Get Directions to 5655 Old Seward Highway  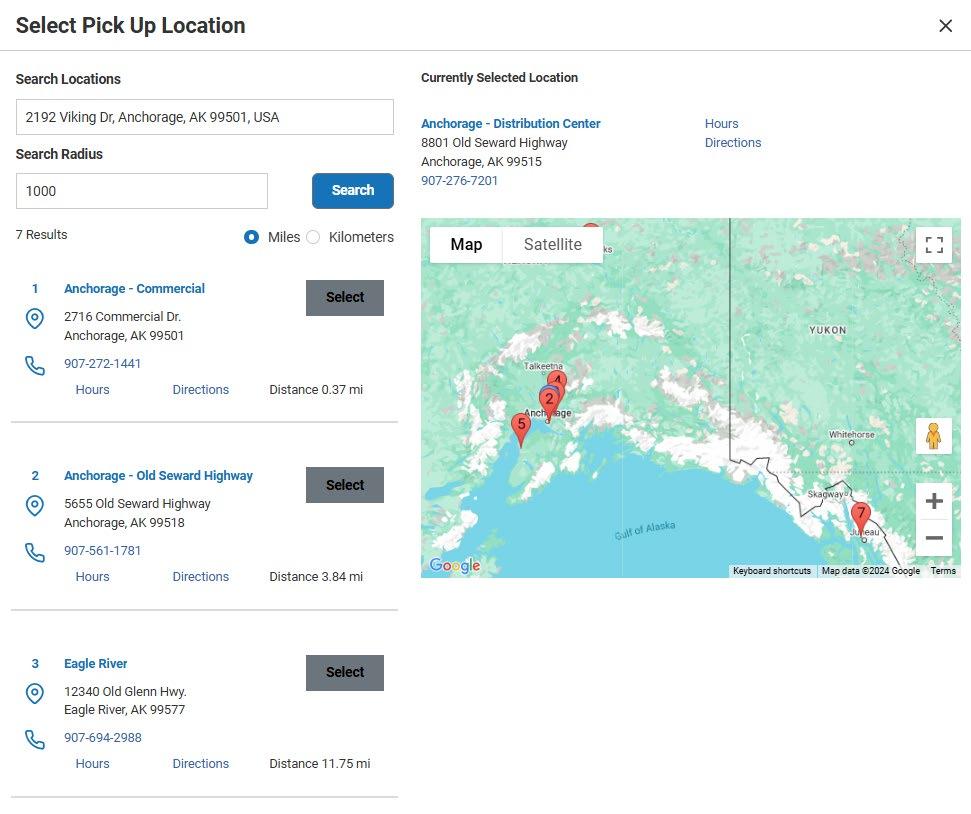(x=201, y=577)
